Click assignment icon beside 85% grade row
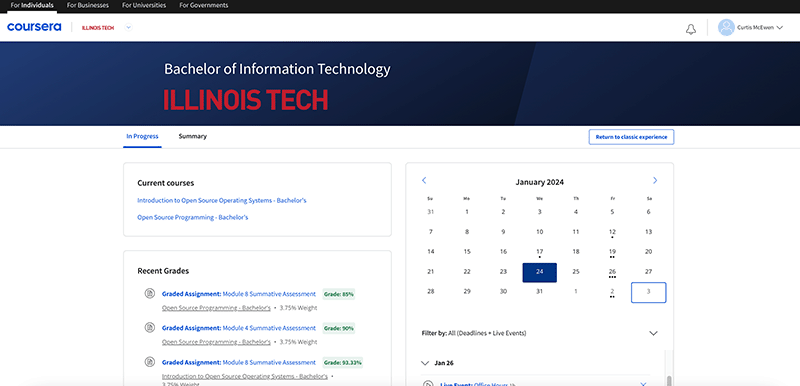This screenshot has width=800, height=386. (x=149, y=293)
